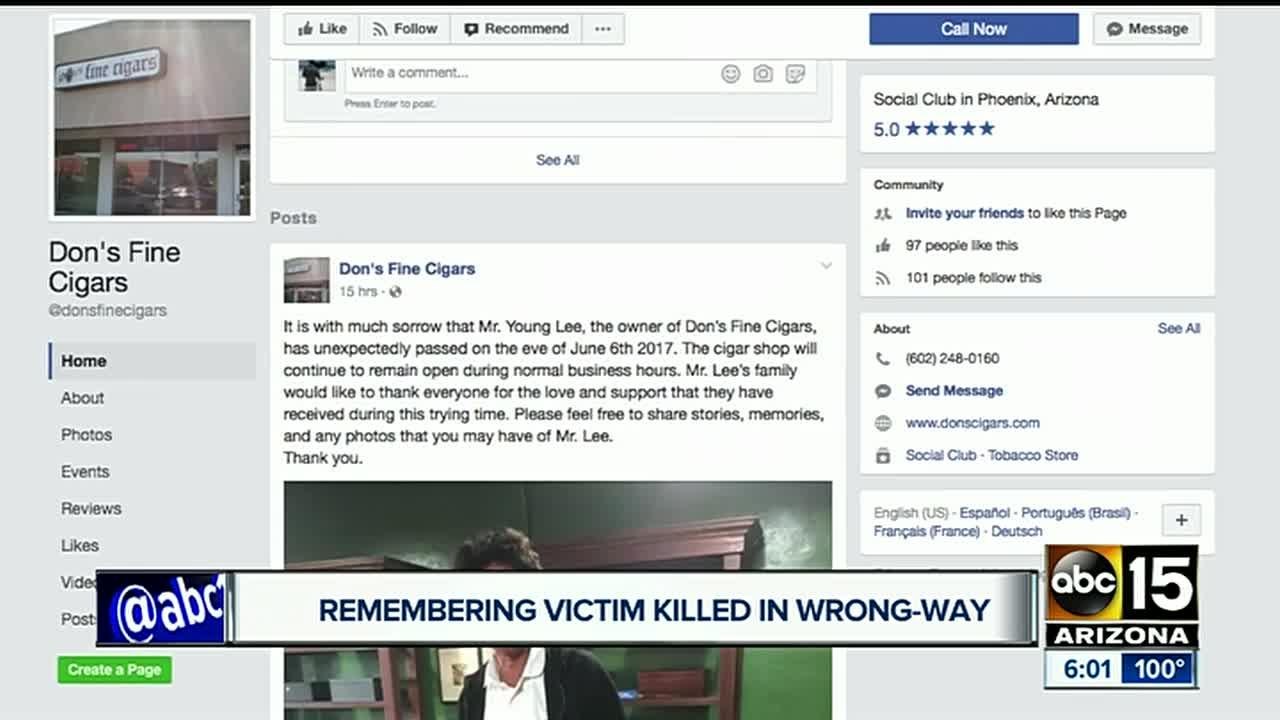Click See All under comment box
Screen dimensions: 1280x720
point(558,160)
